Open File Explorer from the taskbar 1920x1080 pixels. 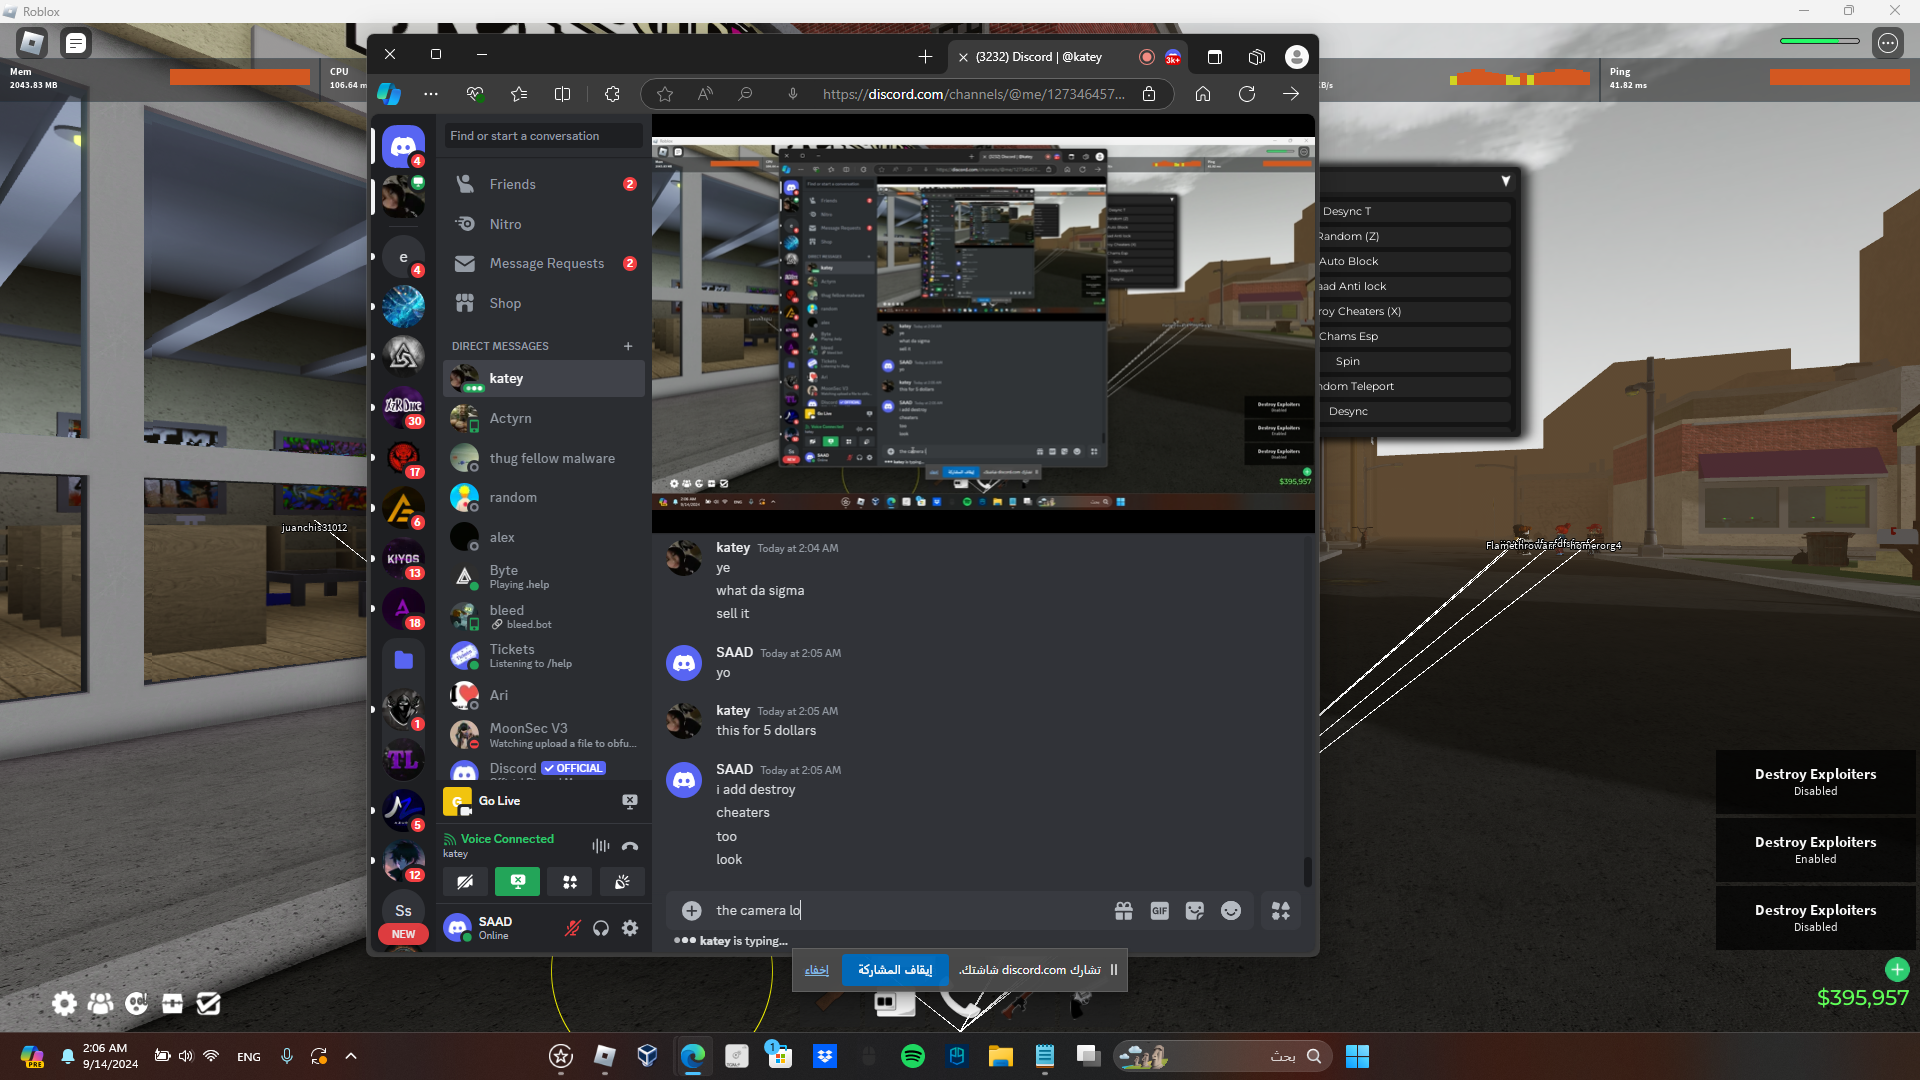(1001, 1056)
